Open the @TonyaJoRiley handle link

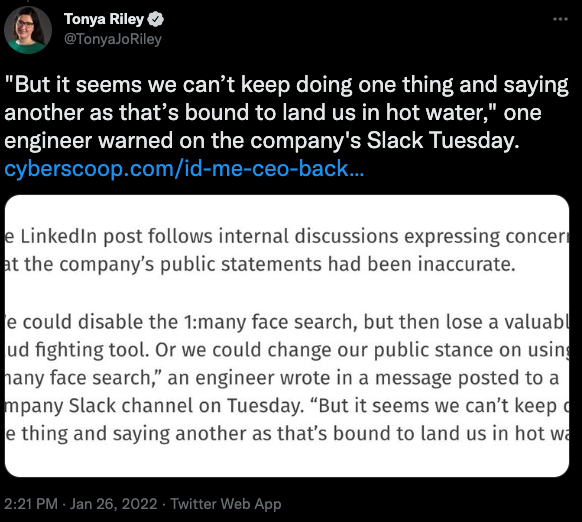[x=113, y=39]
